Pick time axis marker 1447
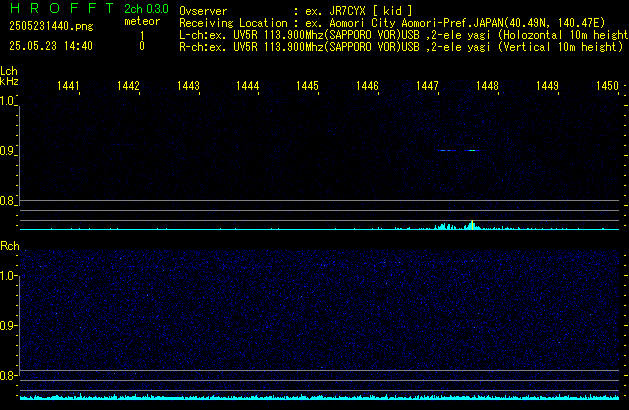 [x=427, y=86]
